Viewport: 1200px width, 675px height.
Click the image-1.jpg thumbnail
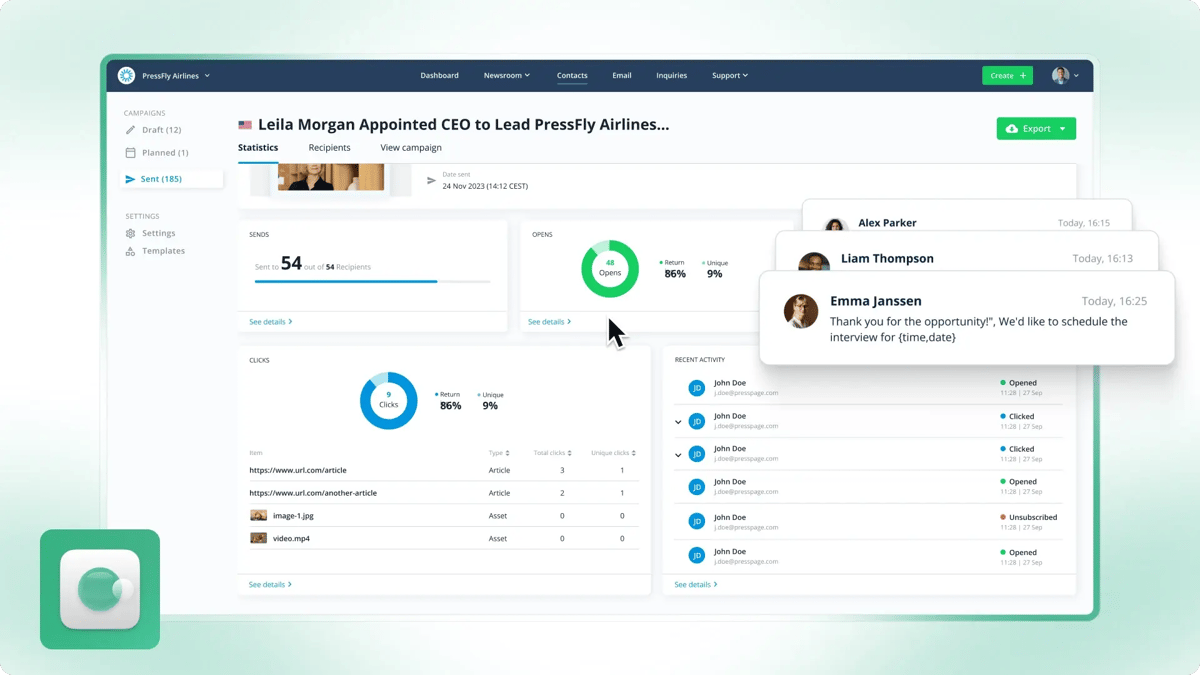tap(258, 516)
